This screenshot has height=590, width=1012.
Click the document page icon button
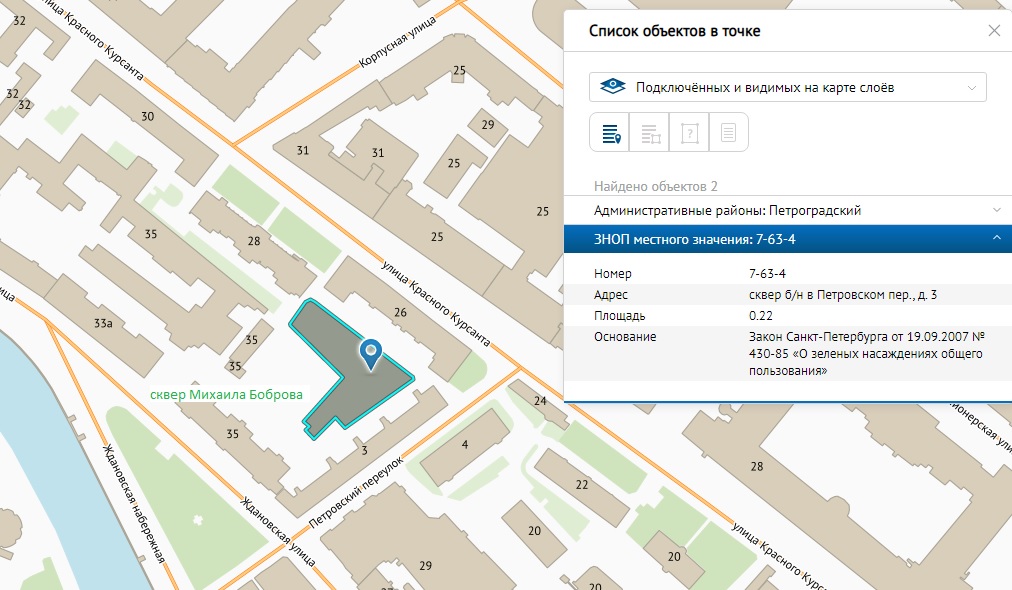(729, 132)
